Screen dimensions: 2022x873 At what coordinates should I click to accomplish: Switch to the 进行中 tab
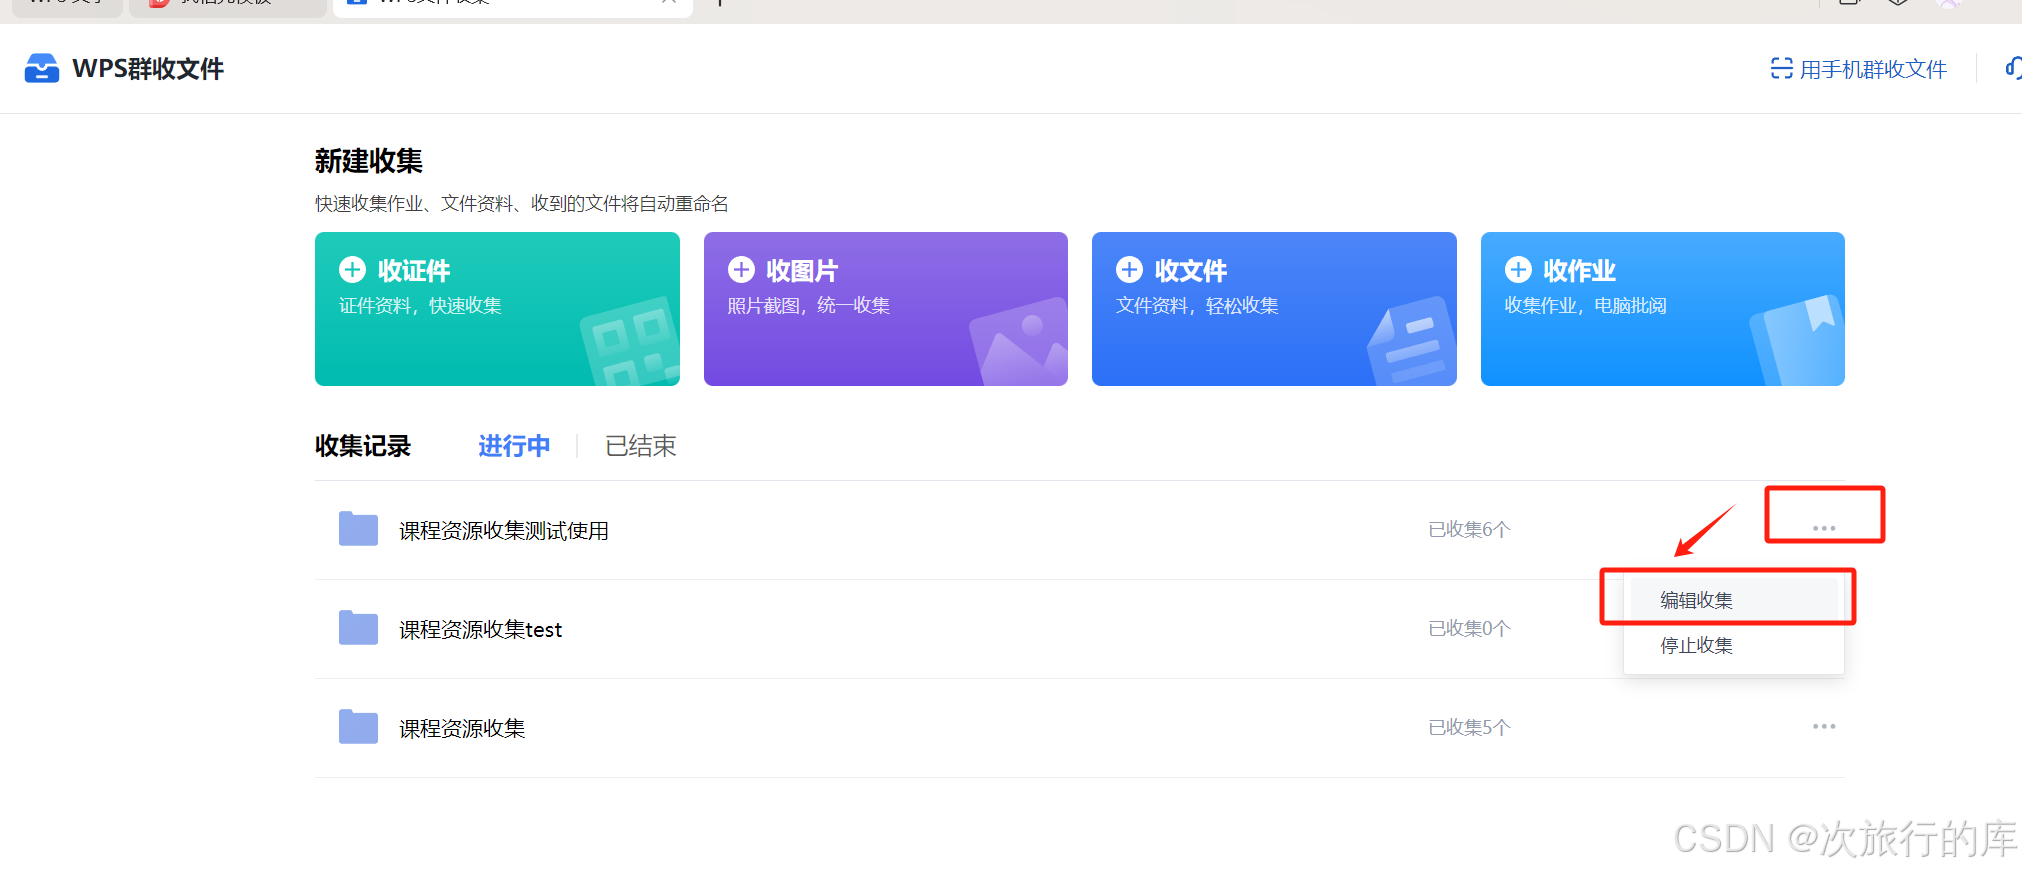[514, 446]
